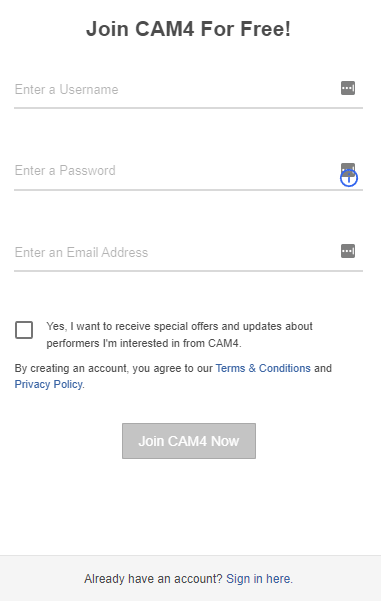Tick the special offers checkbox

point(24,330)
